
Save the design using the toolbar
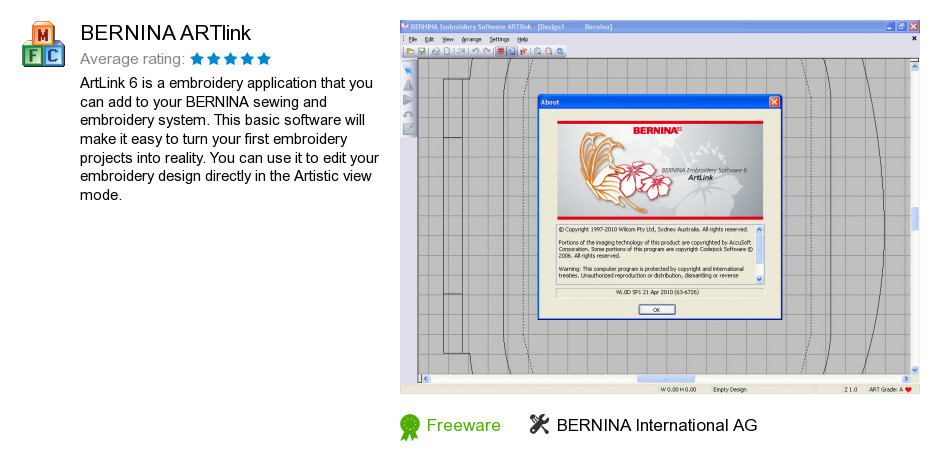pyautogui.click(x=421, y=51)
